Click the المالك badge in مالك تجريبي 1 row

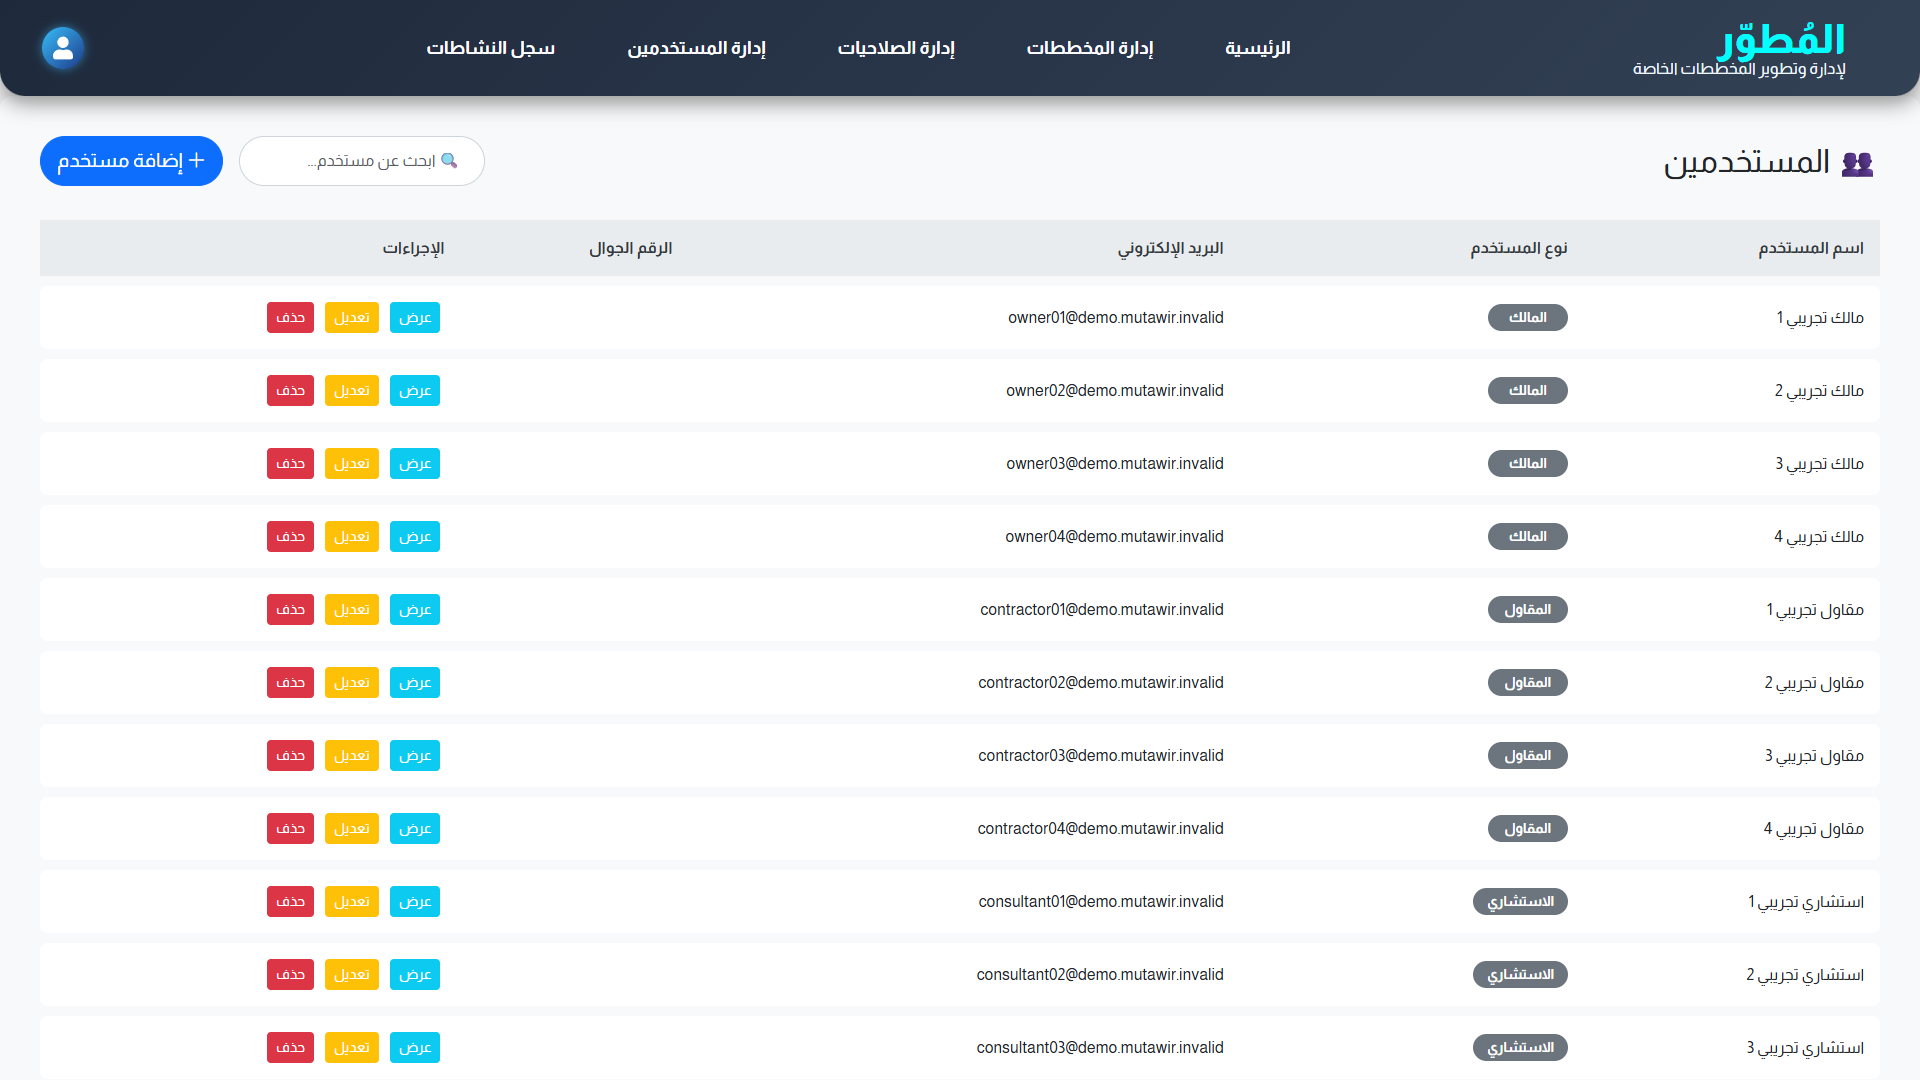tap(1527, 317)
